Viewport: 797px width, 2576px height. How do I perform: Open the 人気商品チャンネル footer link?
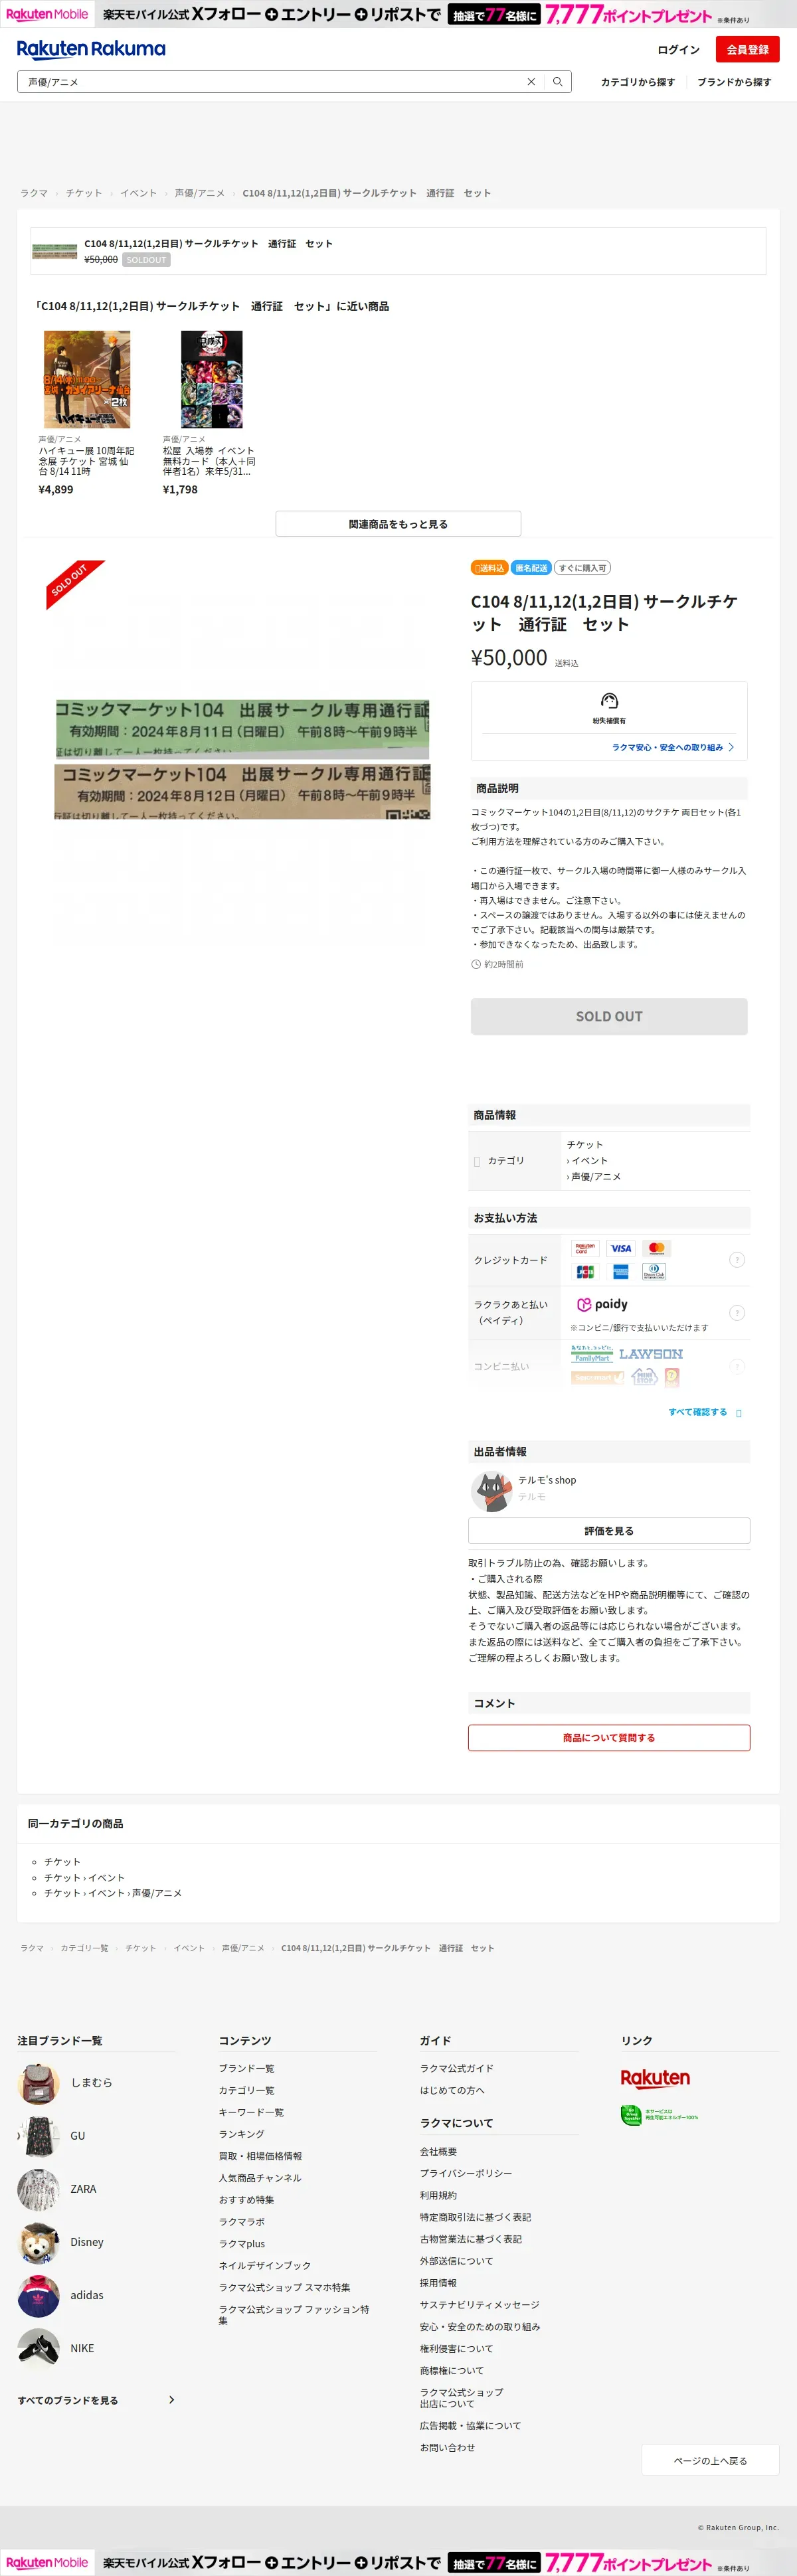(260, 2178)
